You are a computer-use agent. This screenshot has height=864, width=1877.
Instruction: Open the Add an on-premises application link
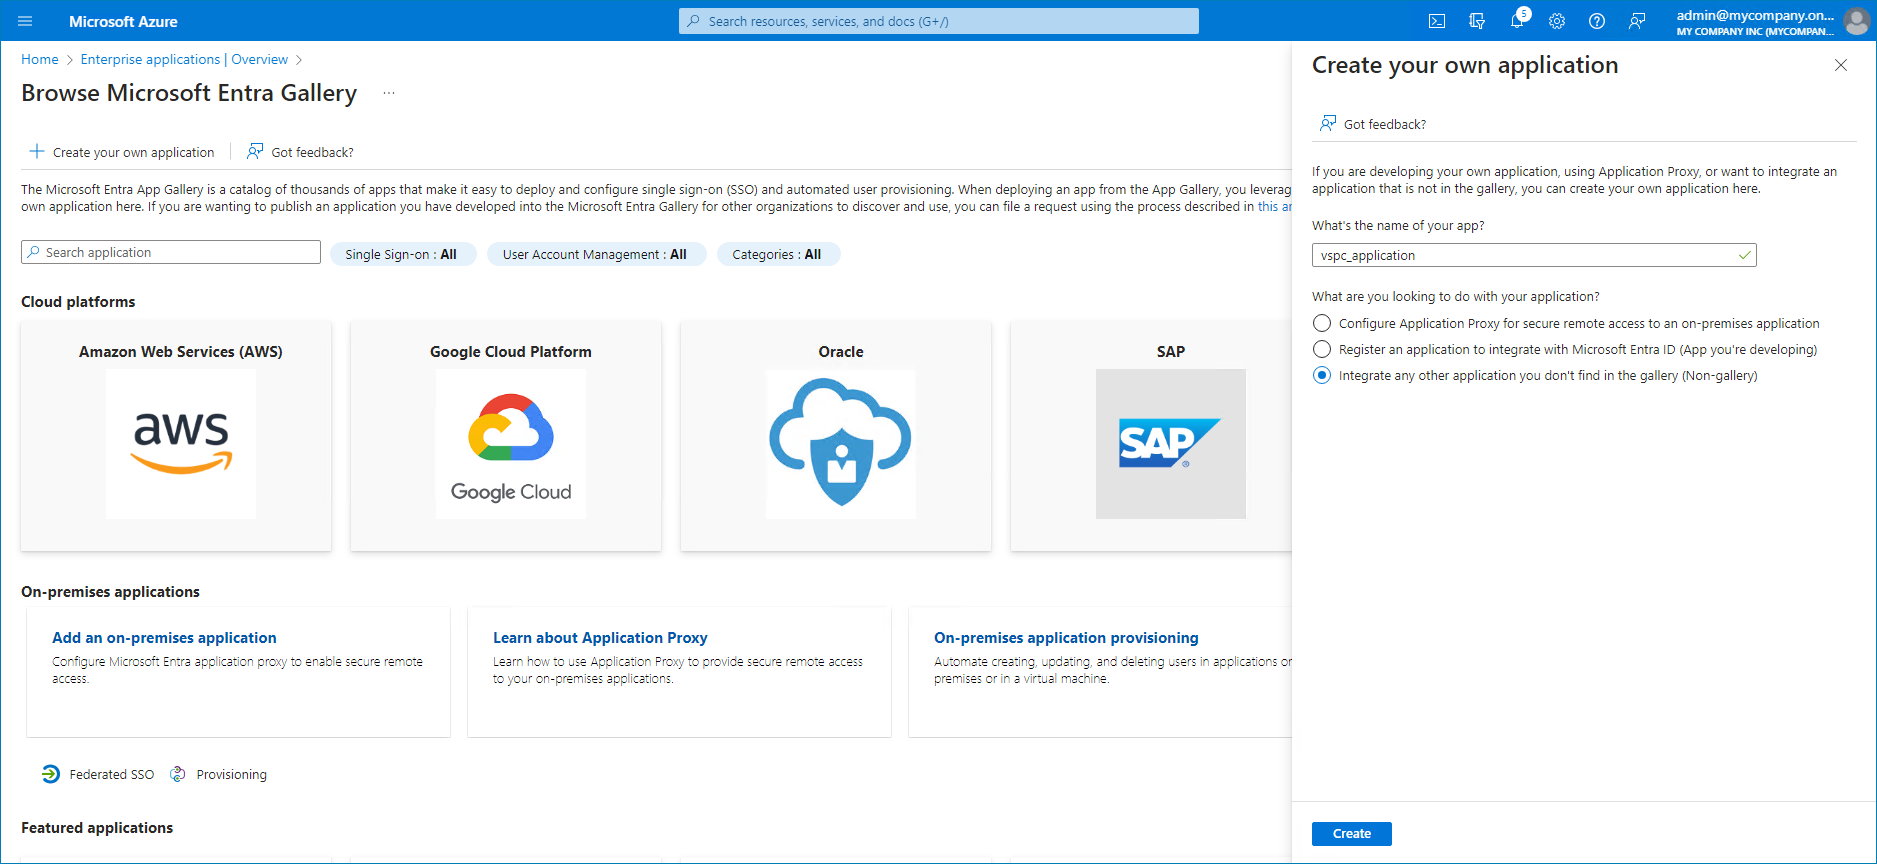coord(164,637)
